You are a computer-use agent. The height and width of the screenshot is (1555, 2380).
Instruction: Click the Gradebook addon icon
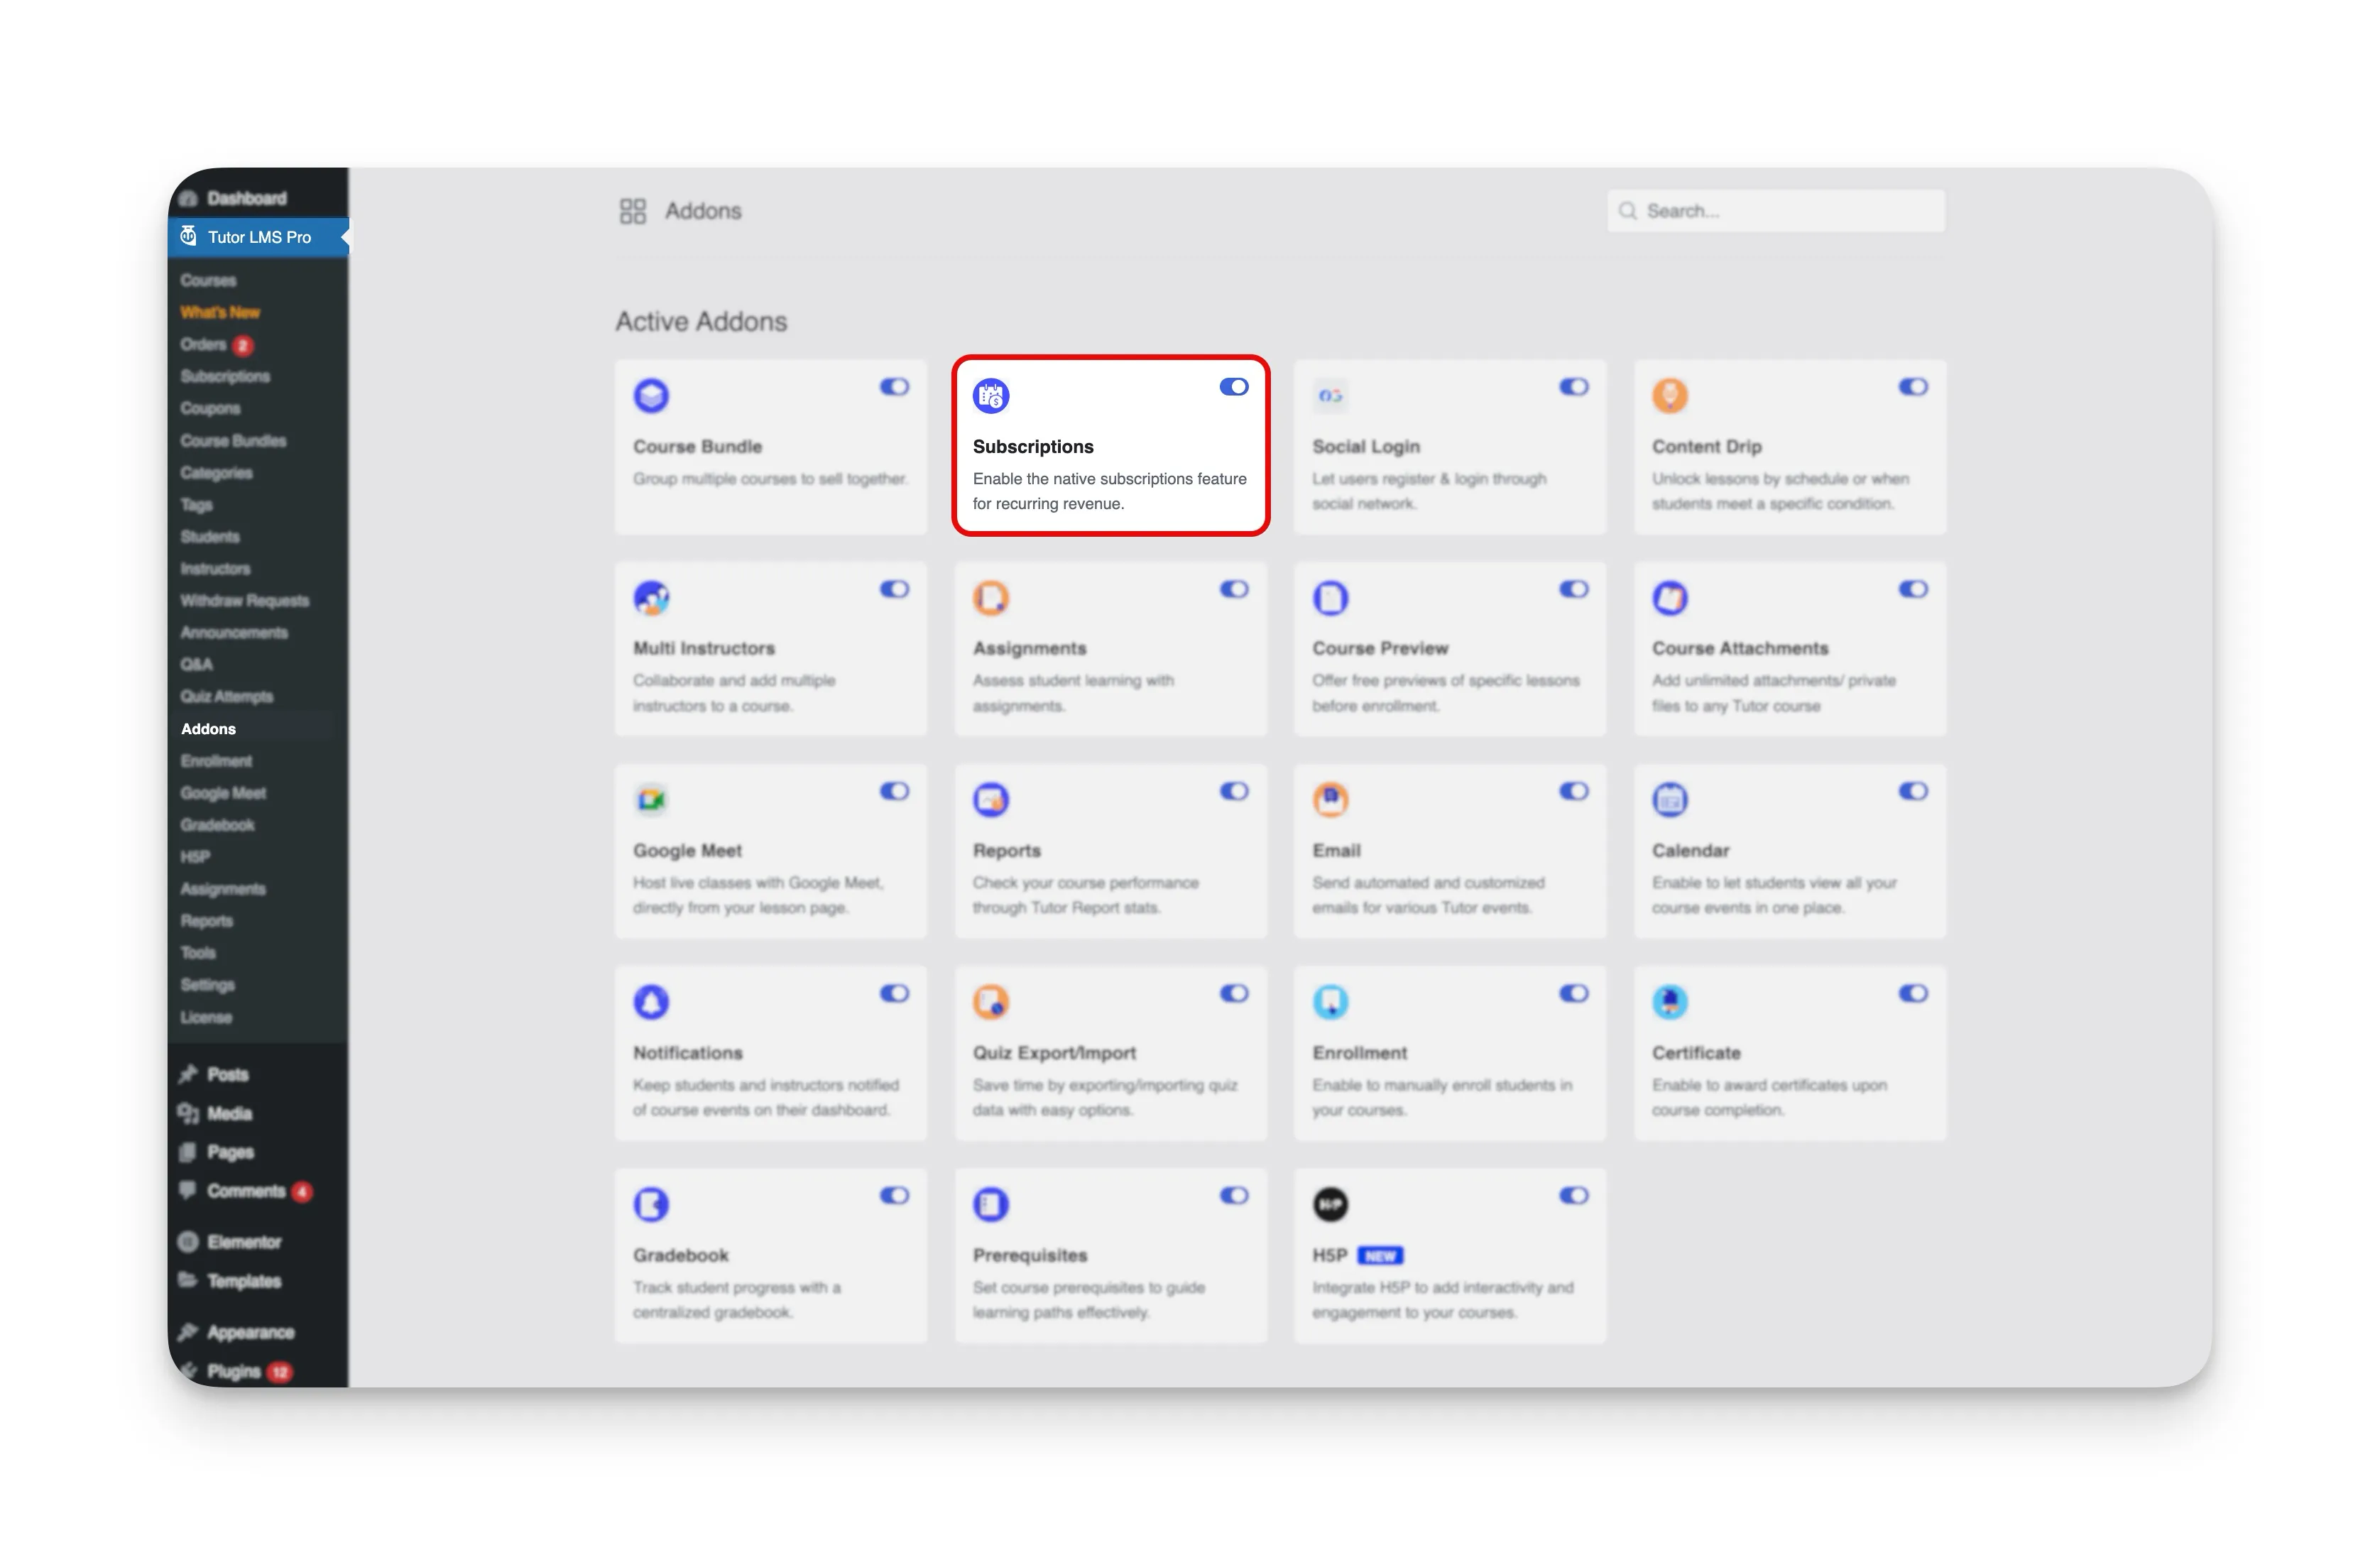[x=651, y=1205]
